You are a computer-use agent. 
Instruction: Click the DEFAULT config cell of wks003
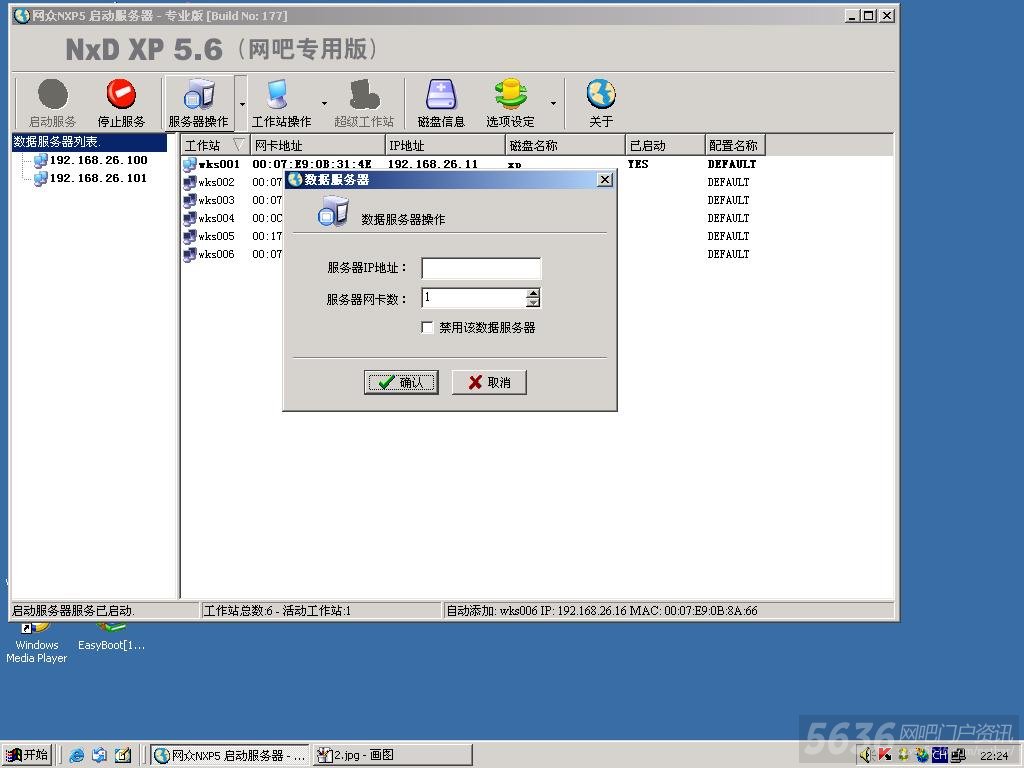[728, 200]
